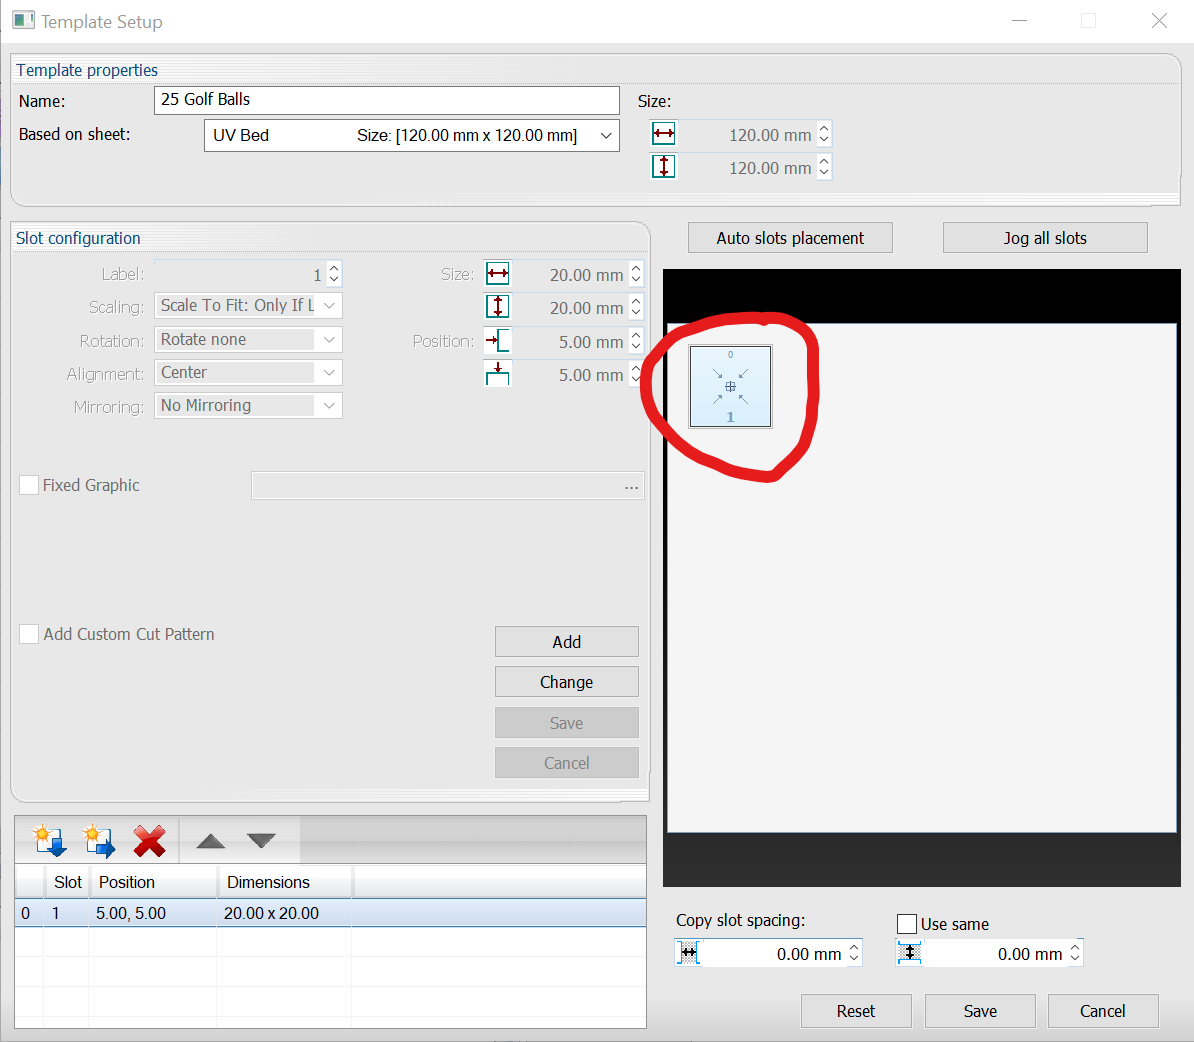The height and width of the screenshot is (1042, 1194).
Task: Click the Template Setup window icon
Action: point(23,21)
